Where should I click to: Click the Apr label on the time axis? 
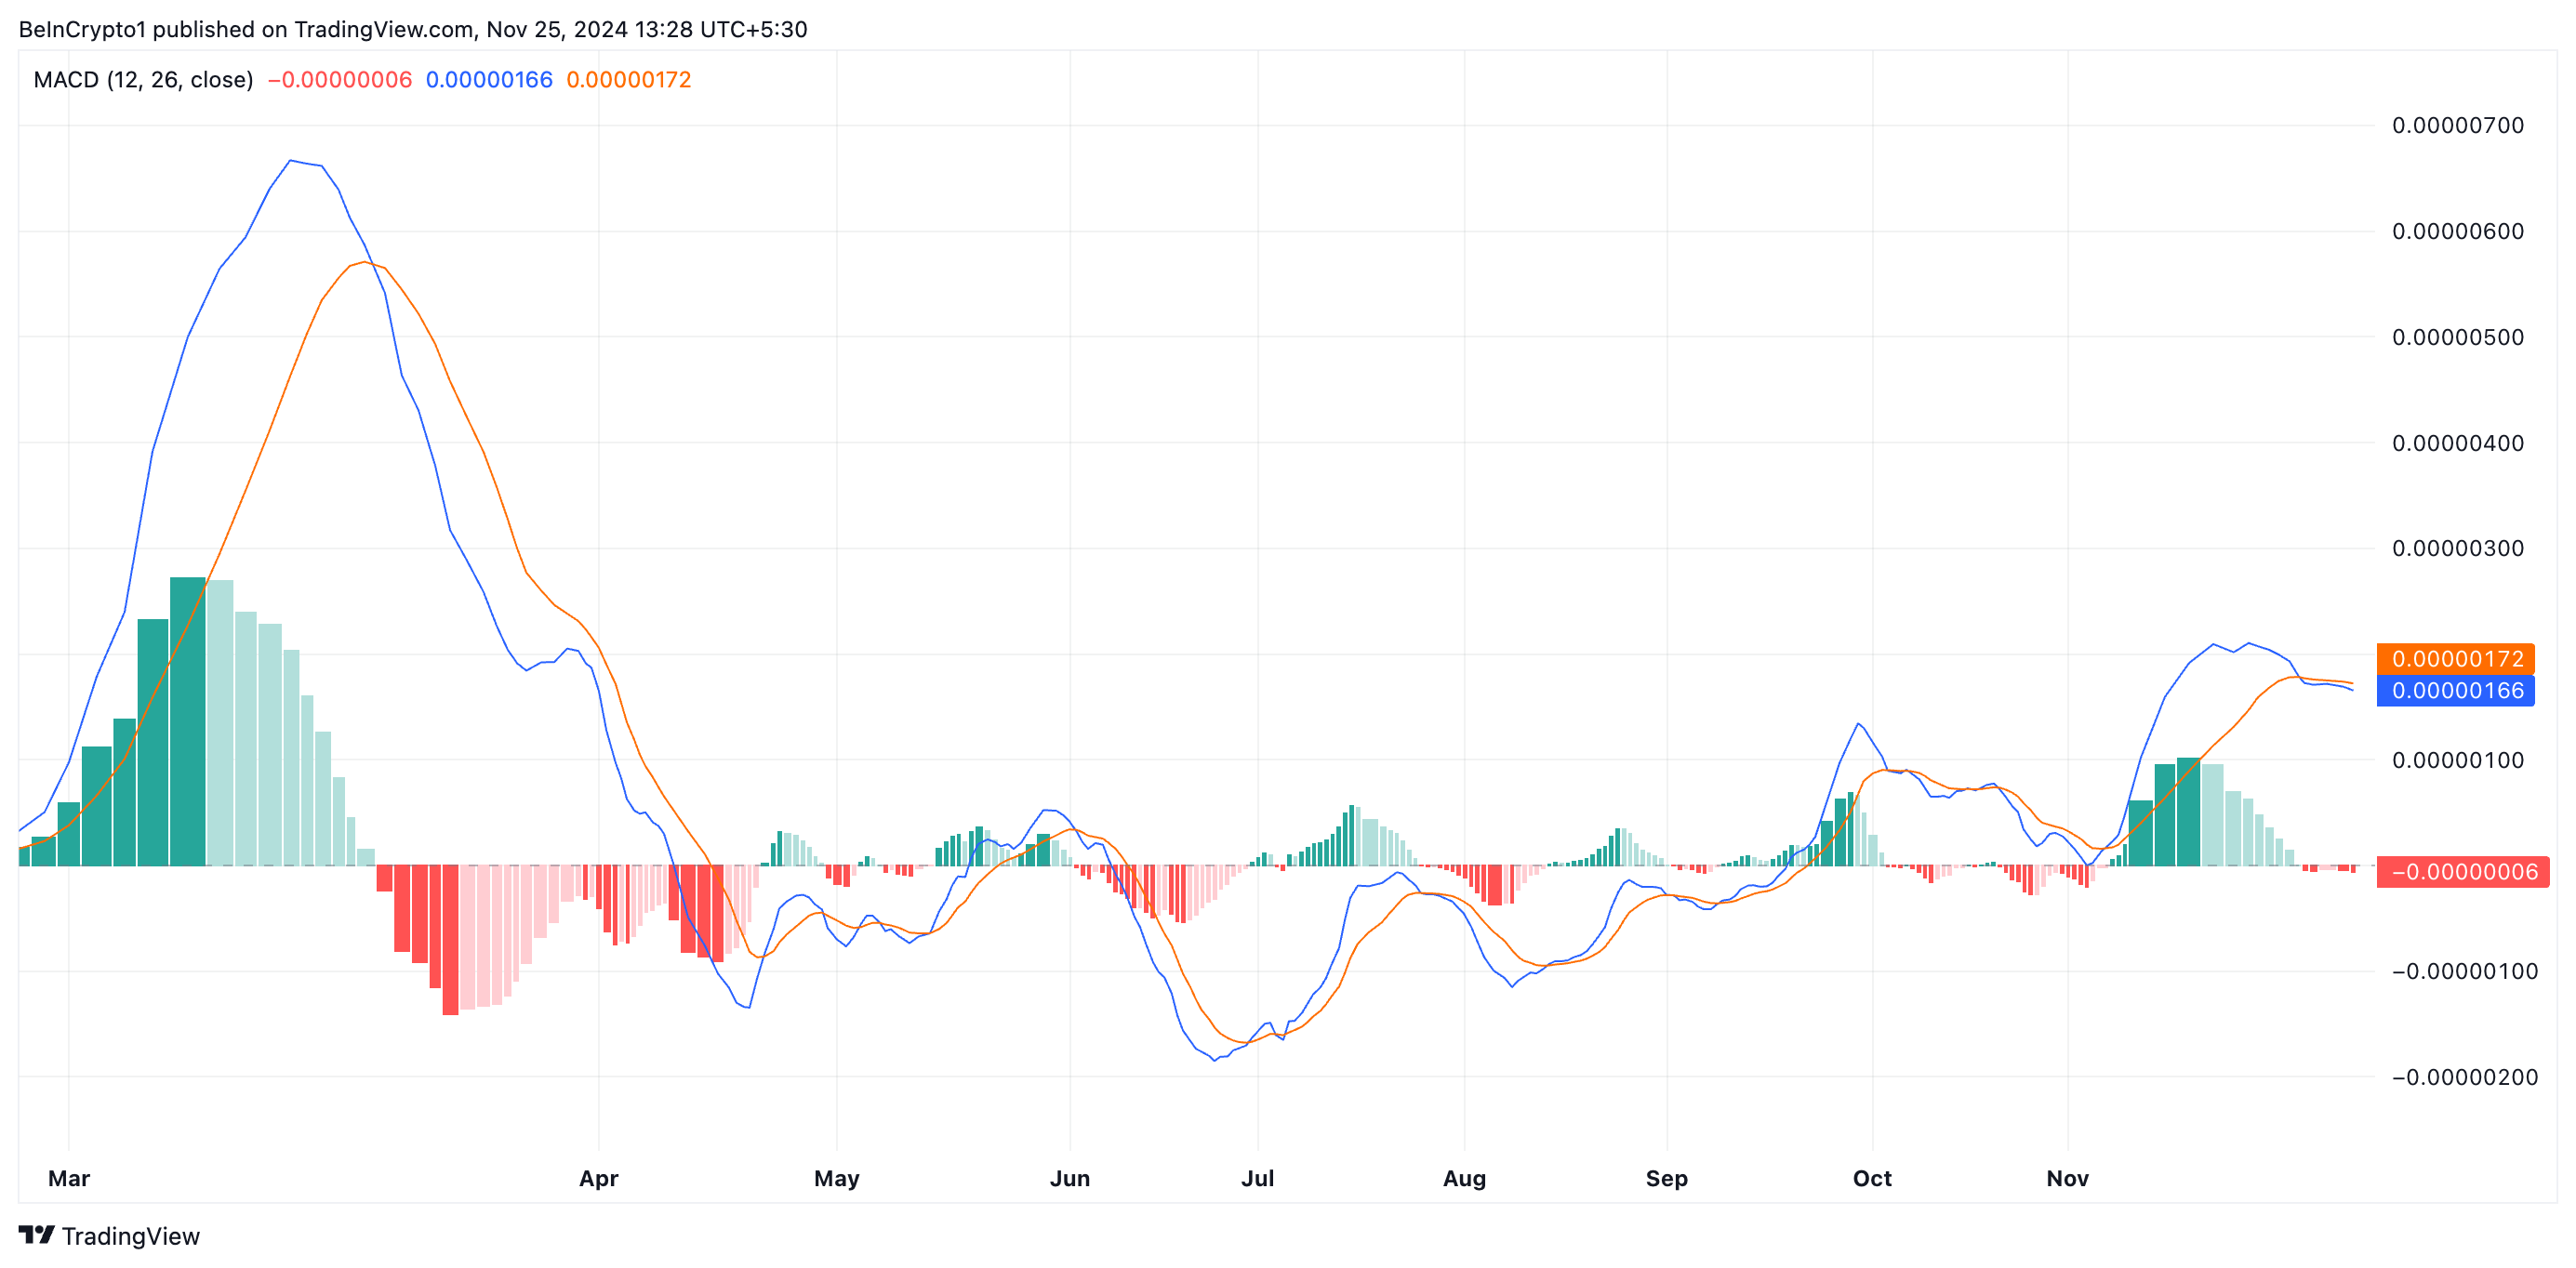pos(598,1178)
